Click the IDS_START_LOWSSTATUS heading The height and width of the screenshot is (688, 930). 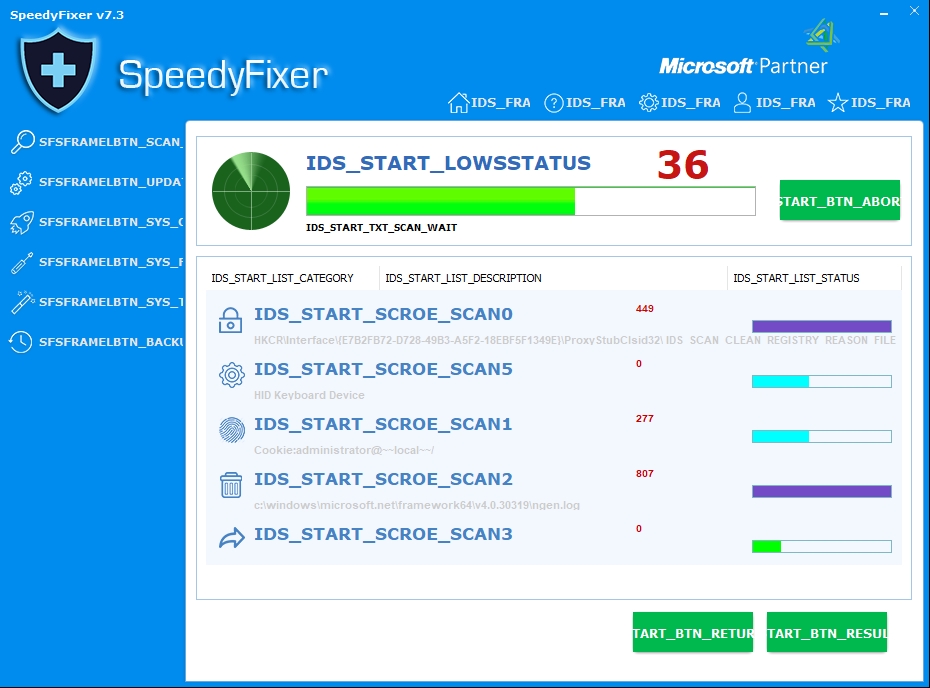[448, 163]
